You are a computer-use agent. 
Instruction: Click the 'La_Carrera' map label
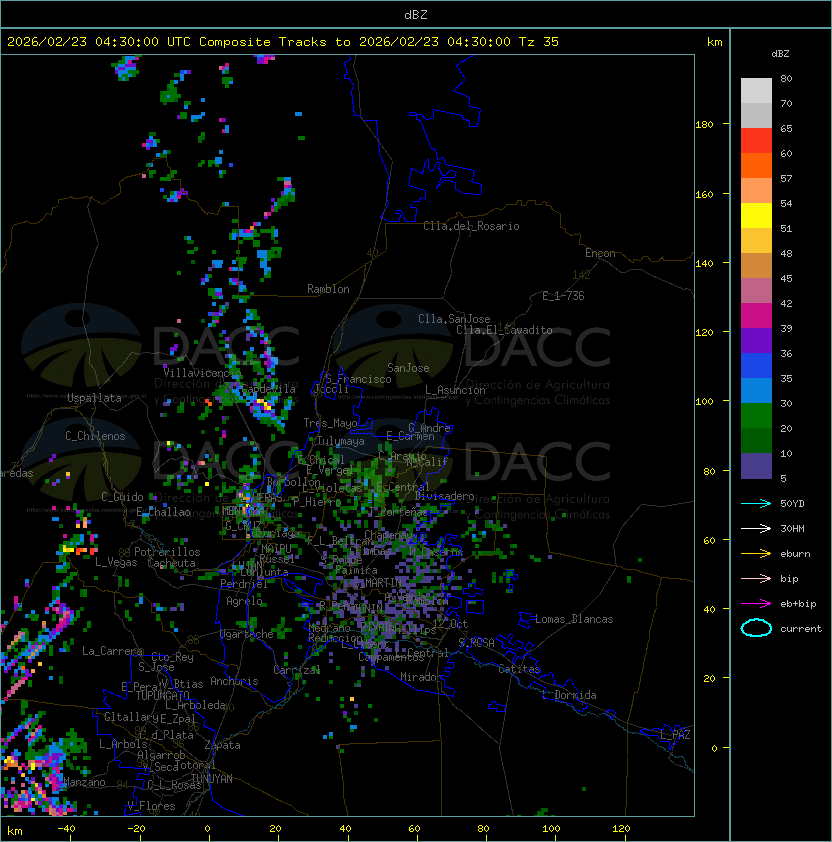coord(112,651)
